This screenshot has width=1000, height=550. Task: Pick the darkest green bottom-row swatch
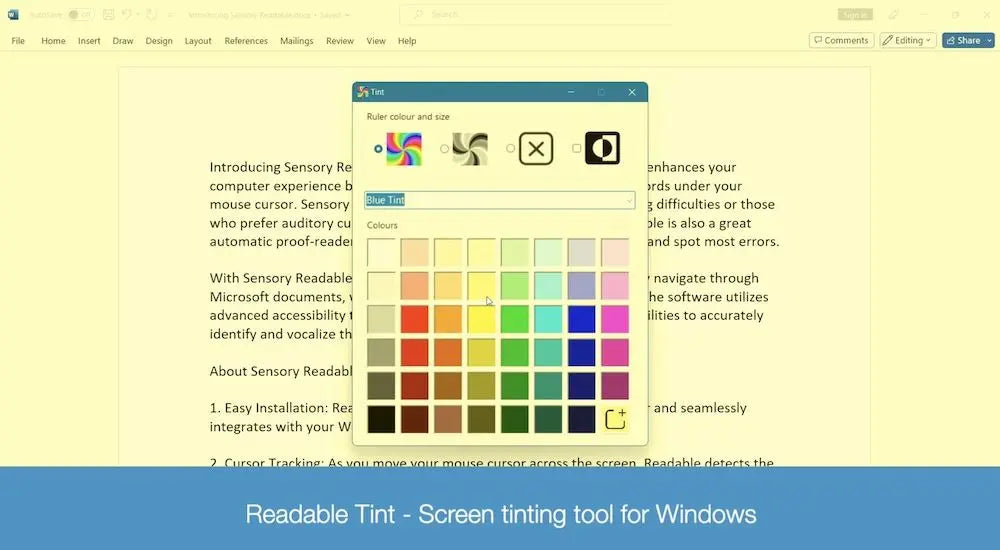515,419
